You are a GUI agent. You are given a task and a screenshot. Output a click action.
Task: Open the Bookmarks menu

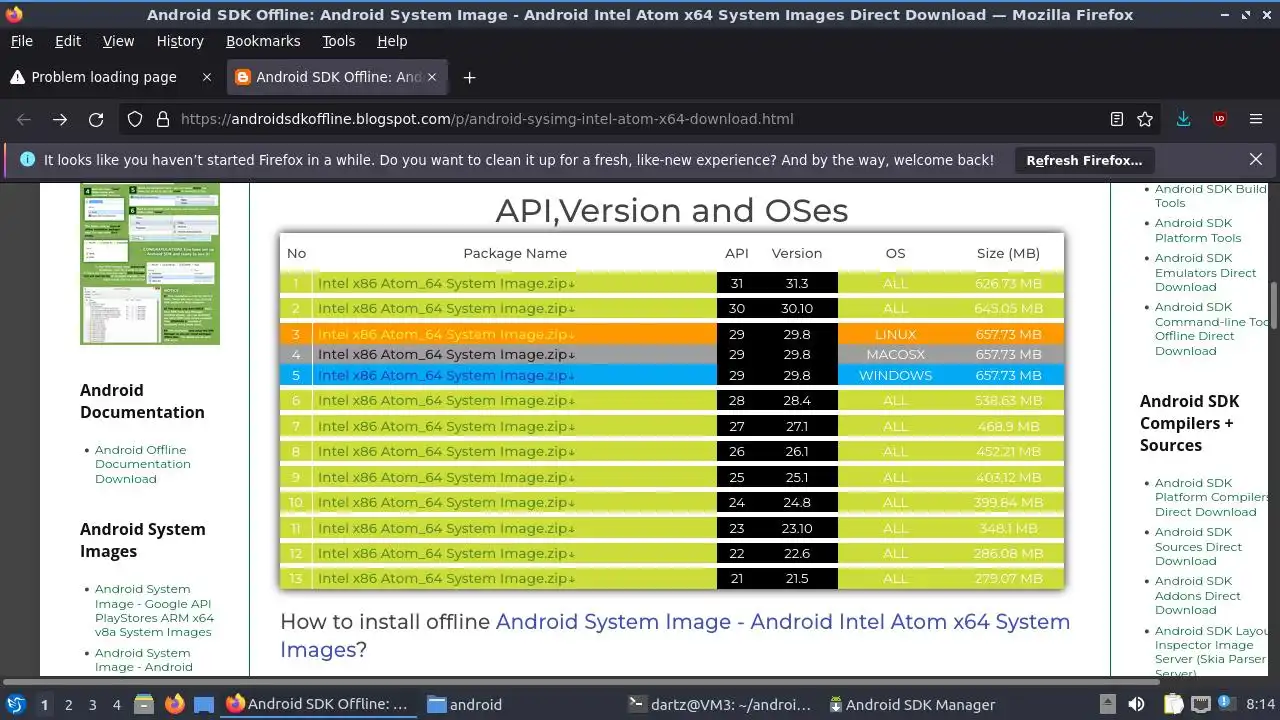click(263, 41)
